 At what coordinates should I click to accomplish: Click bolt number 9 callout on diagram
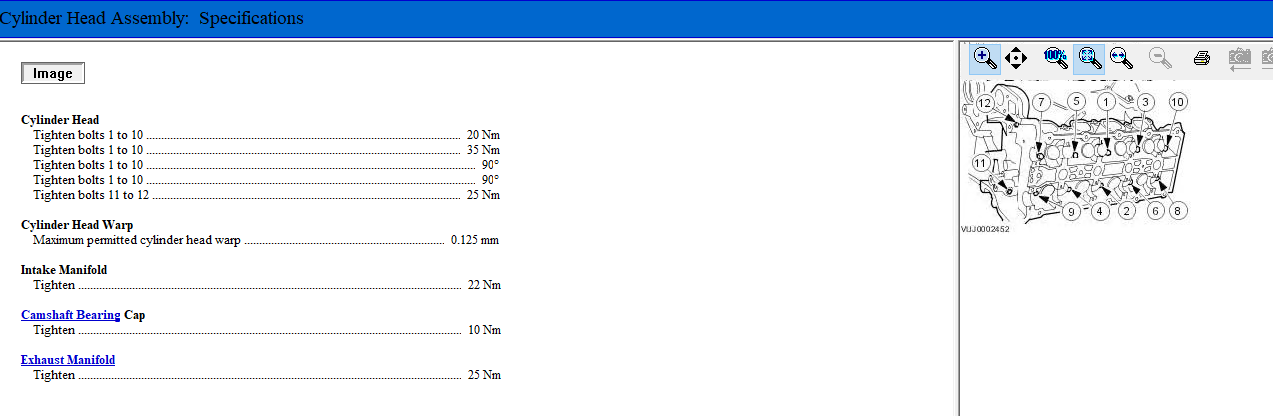pos(1070,212)
